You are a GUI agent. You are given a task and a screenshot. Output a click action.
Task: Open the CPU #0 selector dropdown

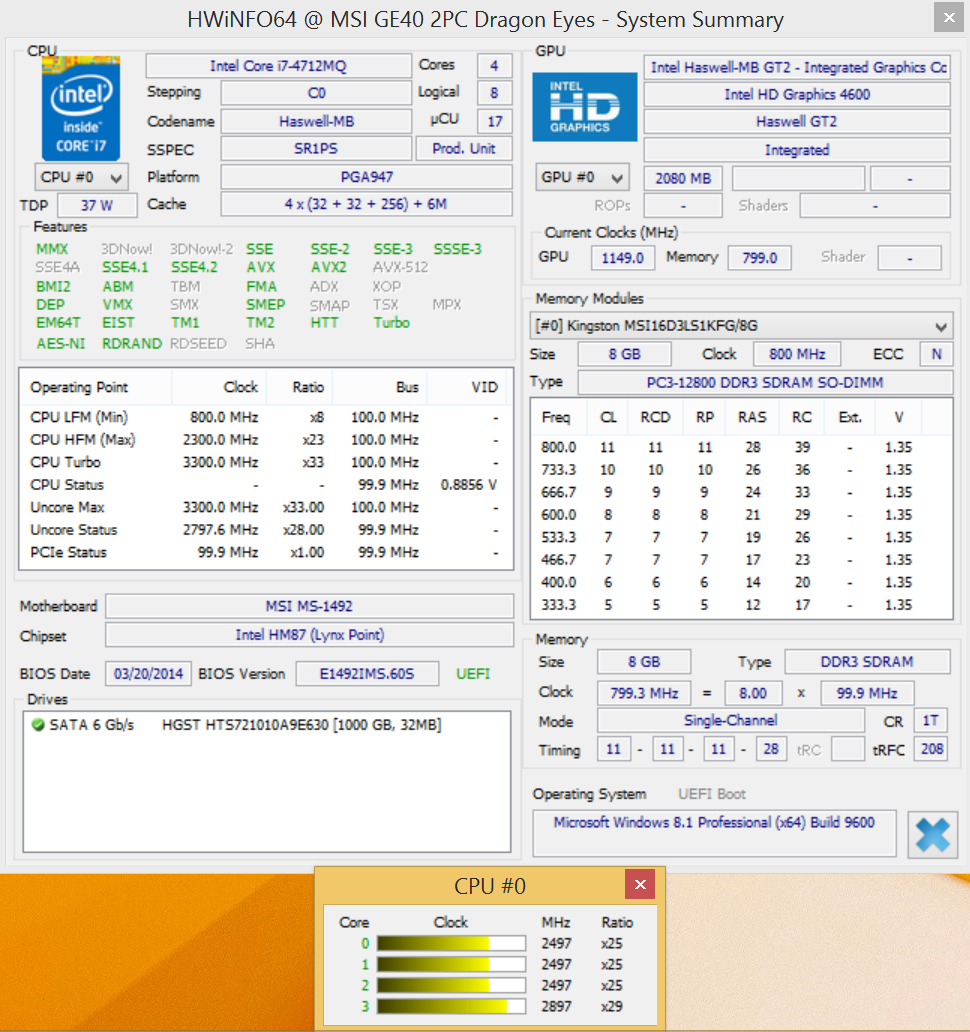82,178
